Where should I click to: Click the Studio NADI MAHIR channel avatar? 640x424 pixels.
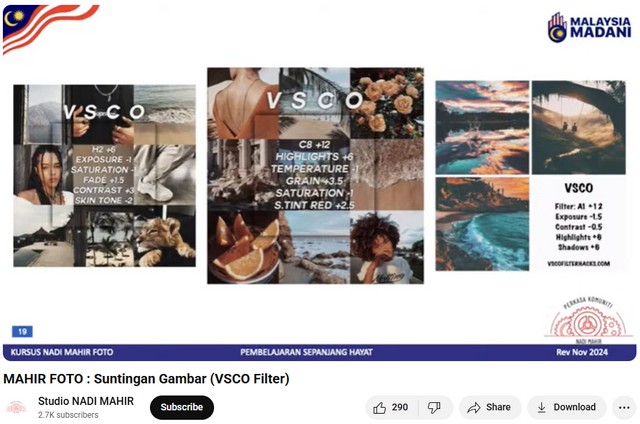[16, 407]
